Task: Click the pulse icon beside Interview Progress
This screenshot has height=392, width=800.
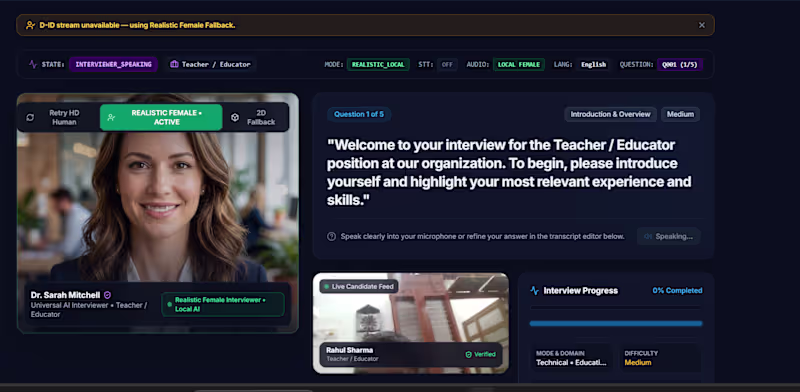Action: (534, 290)
